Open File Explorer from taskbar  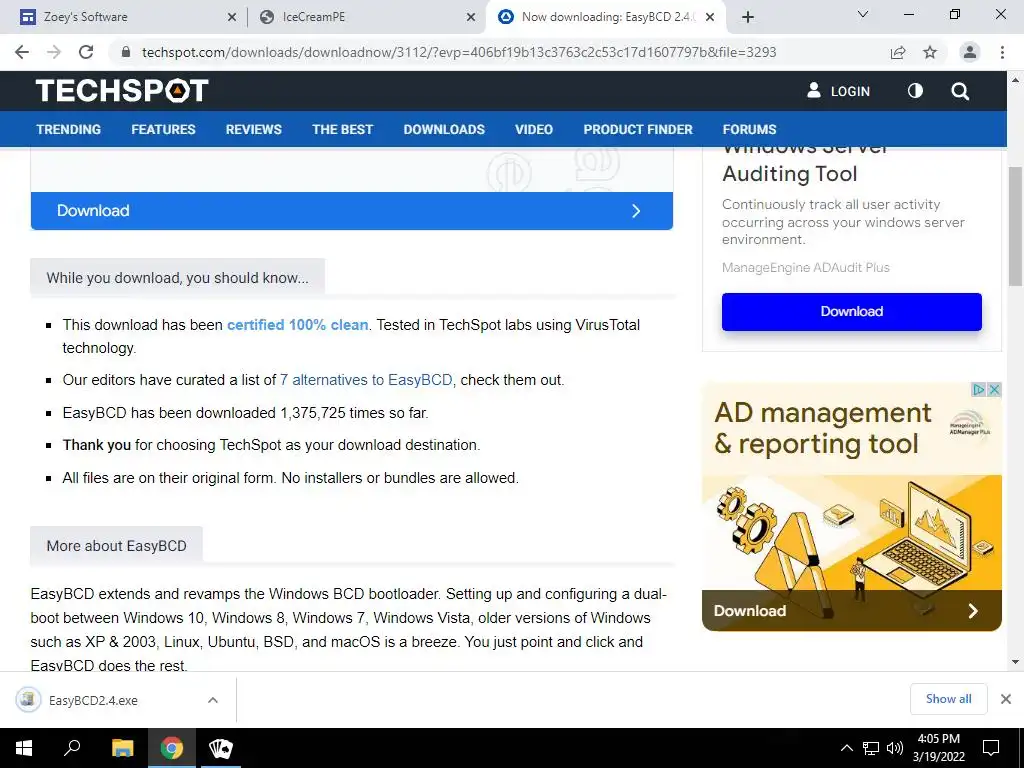[x=122, y=748]
